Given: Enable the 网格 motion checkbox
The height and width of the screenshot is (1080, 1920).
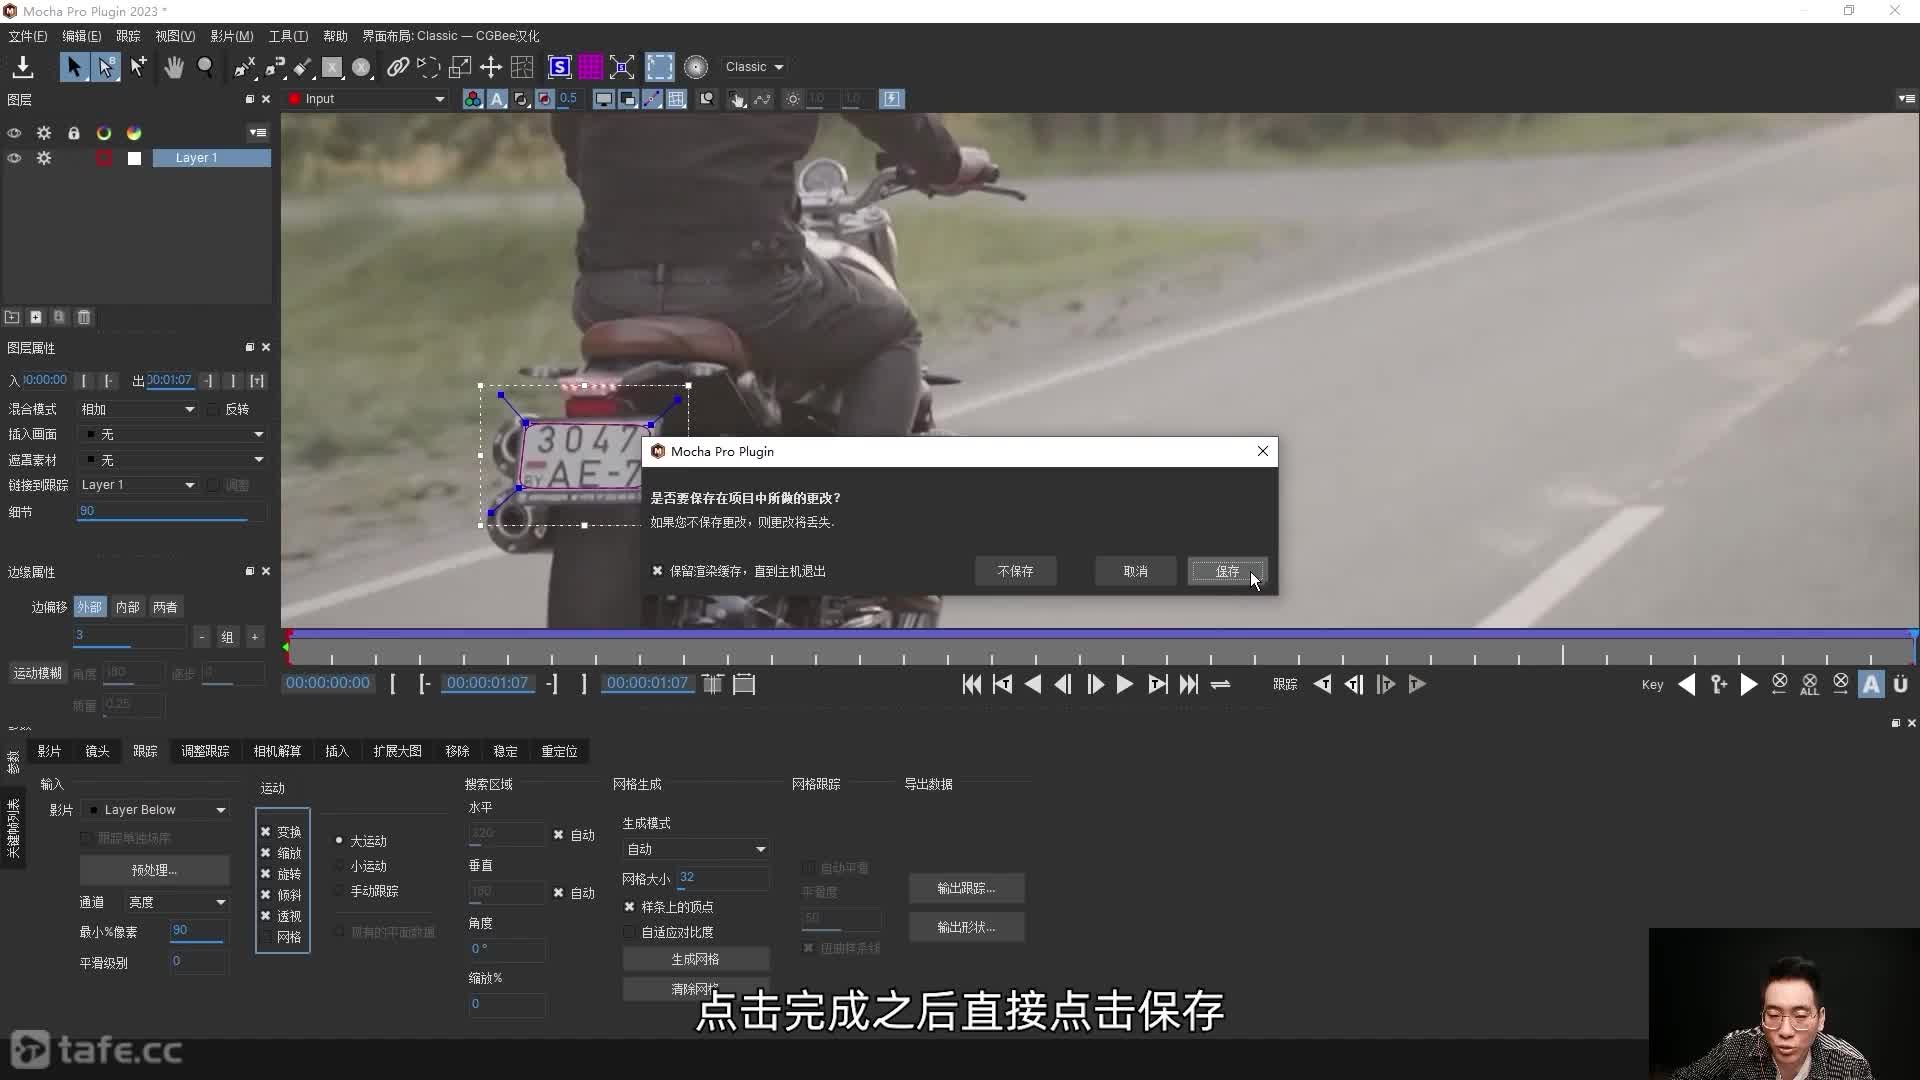Looking at the screenshot, I should (x=266, y=937).
